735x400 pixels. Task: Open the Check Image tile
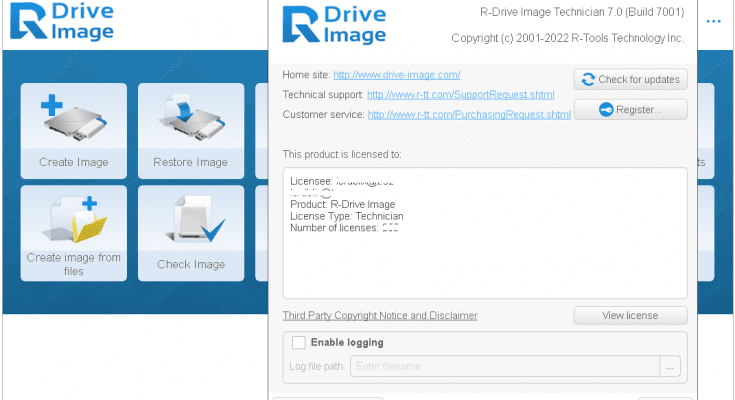[191, 233]
